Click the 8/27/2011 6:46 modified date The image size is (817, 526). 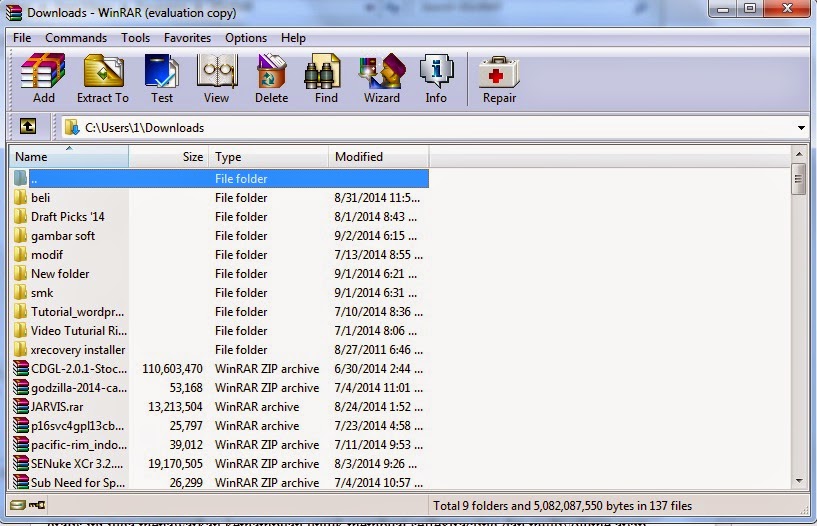[378, 349]
